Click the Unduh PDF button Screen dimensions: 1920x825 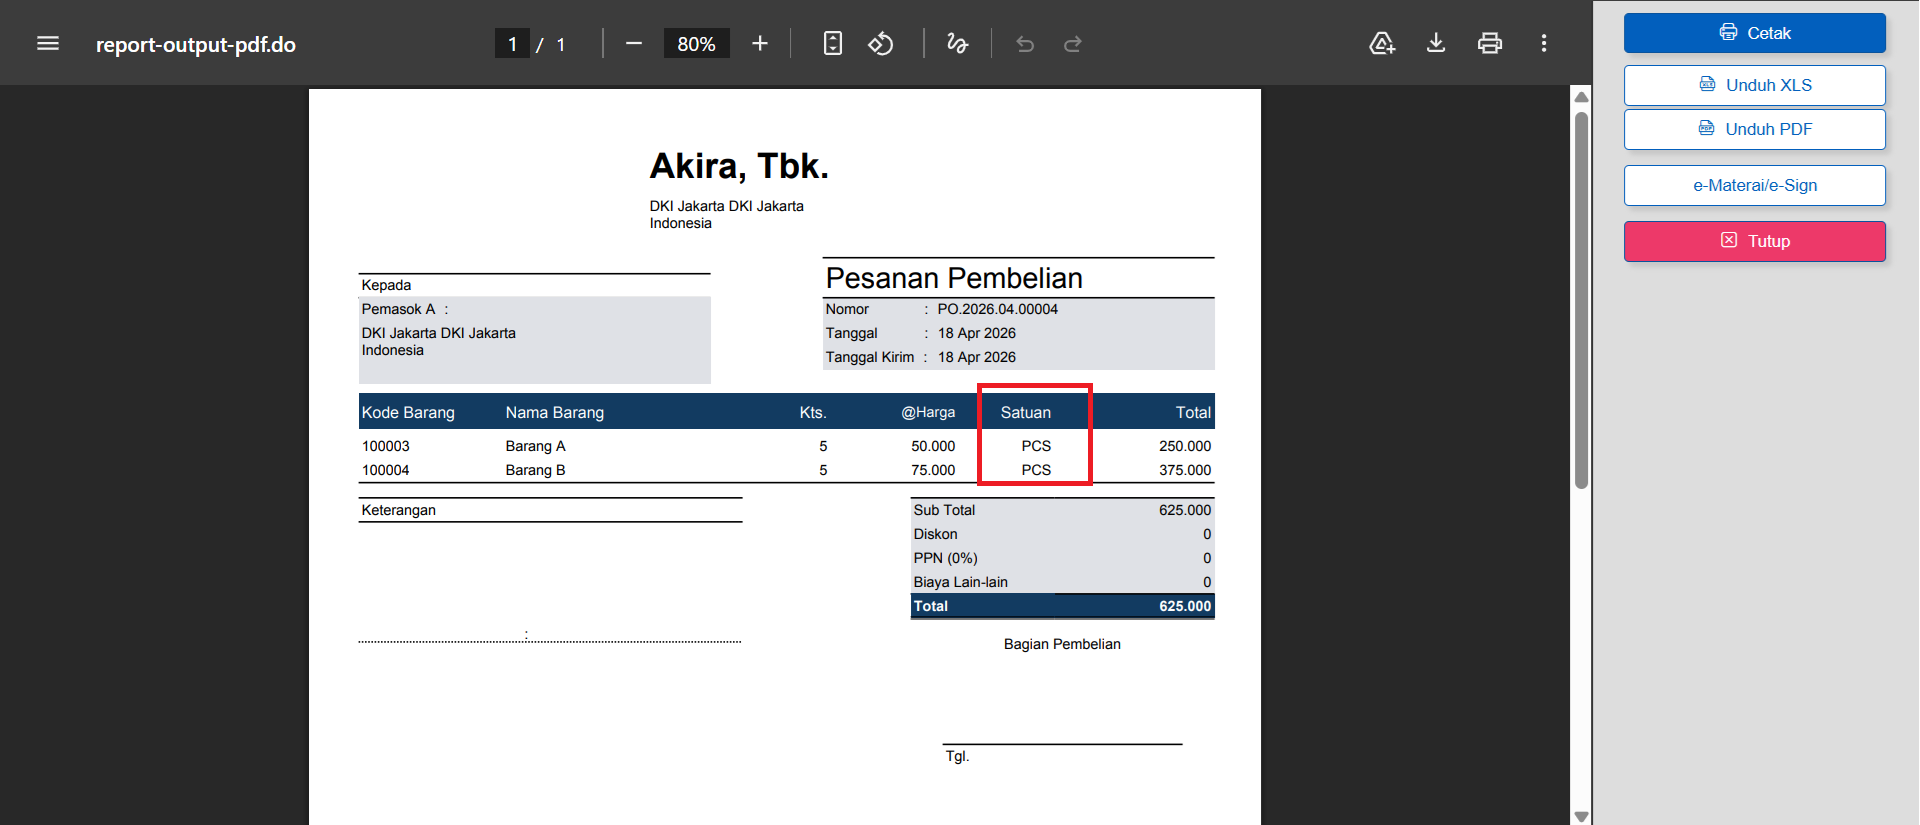point(1754,129)
